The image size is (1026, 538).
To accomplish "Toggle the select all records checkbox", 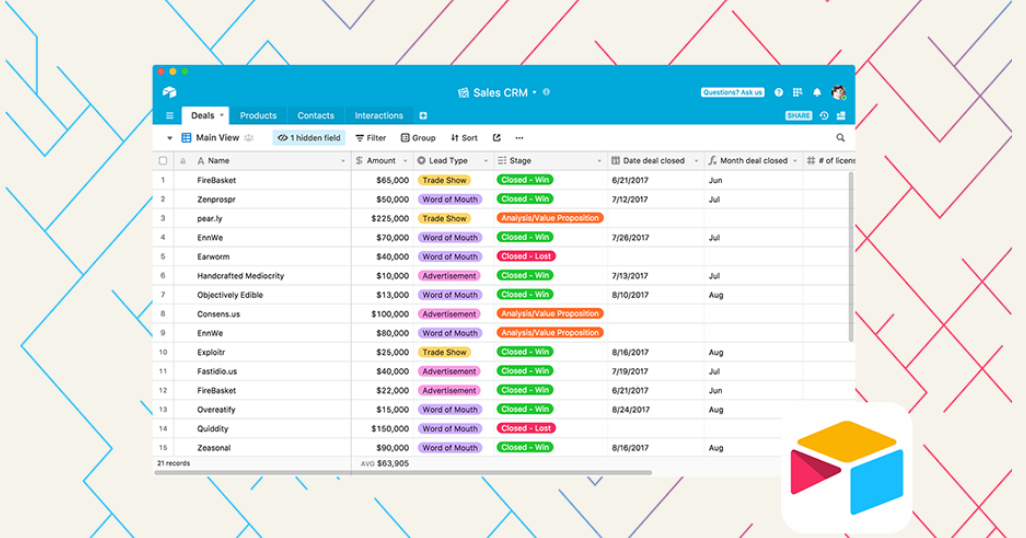I will pos(163,161).
